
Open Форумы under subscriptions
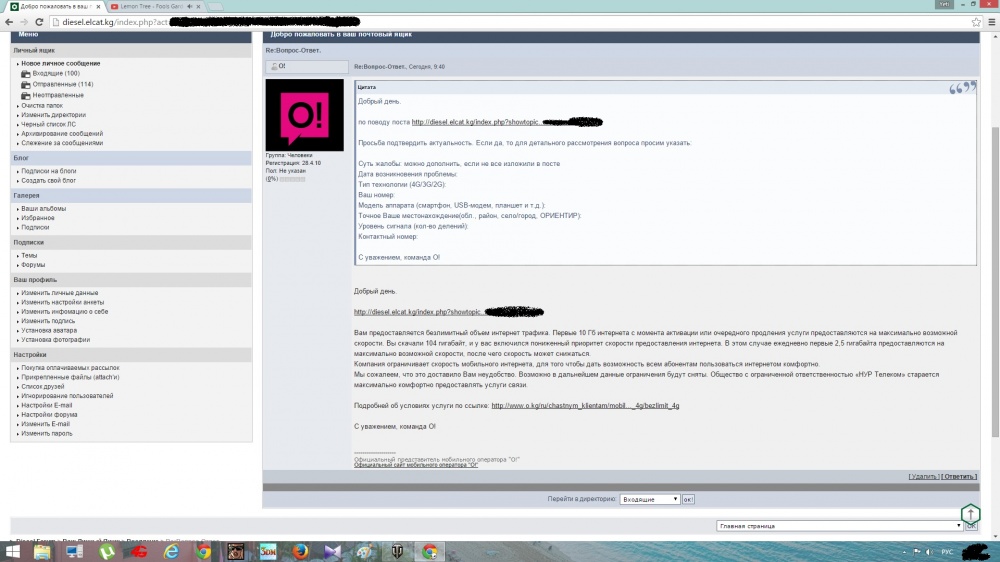click(33, 265)
